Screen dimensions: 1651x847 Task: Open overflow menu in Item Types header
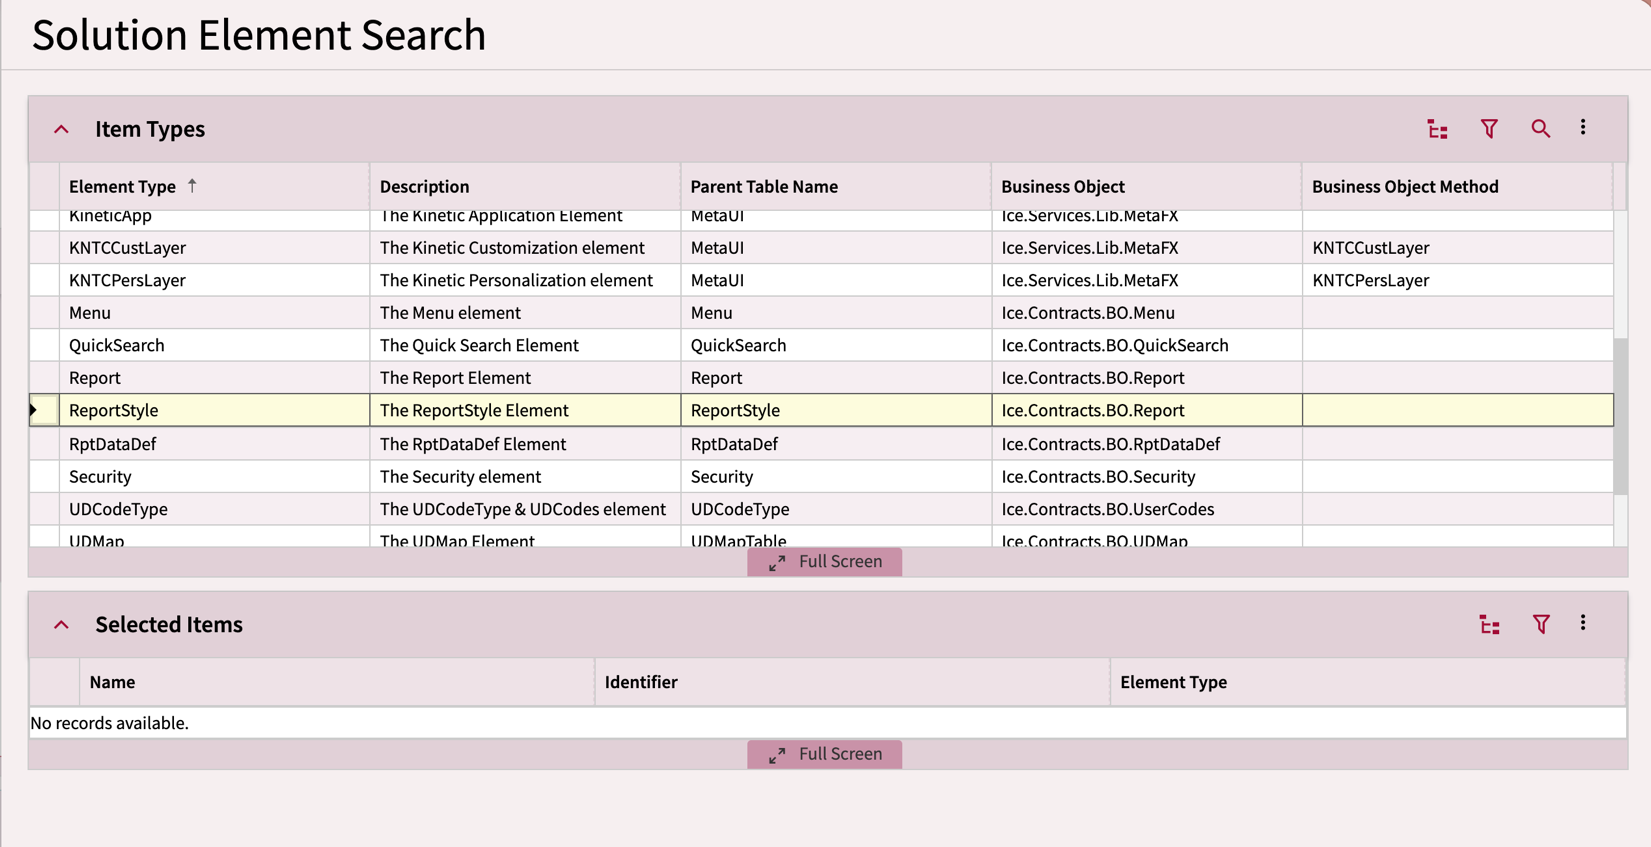tap(1583, 128)
